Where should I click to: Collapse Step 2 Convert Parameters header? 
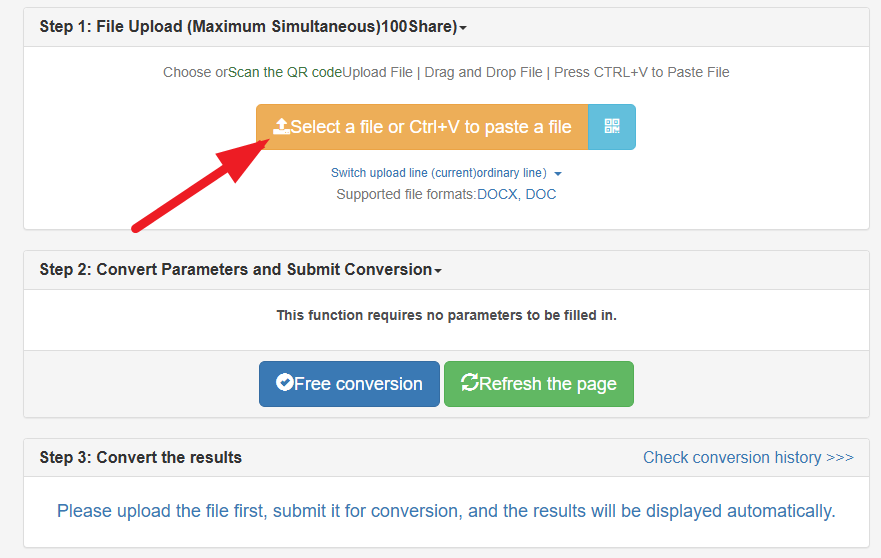pyautogui.click(x=240, y=270)
